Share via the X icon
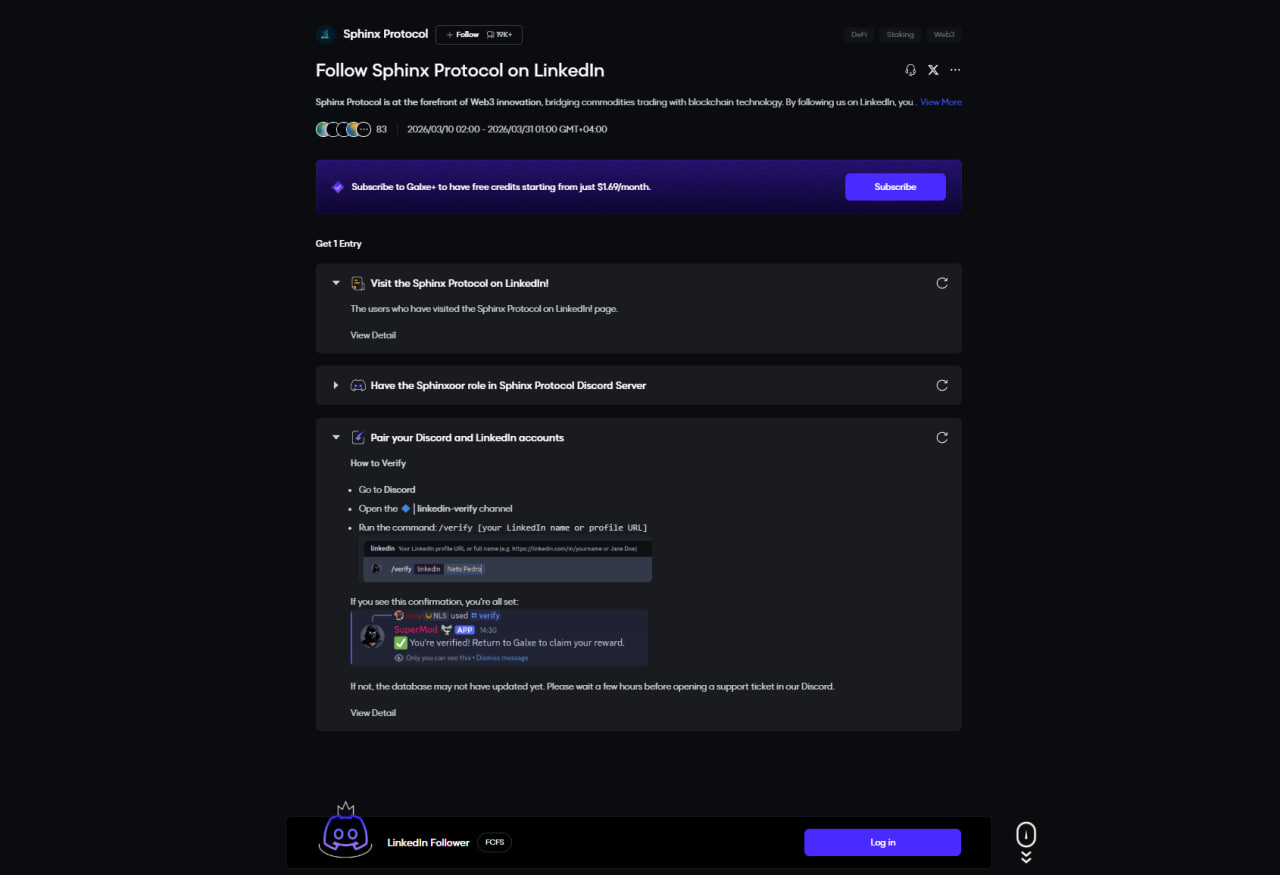Screen dimensions: 1280x875 coord(933,70)
